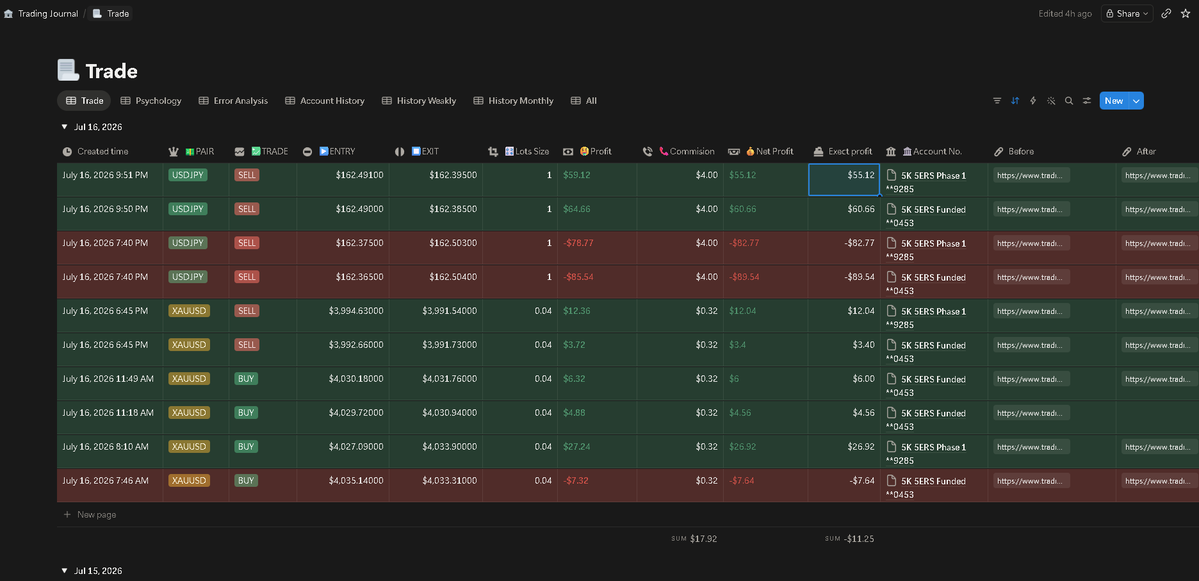This screenshot has height=581, width=1199.
Task: Click the Account No. column header
Action: [934, 151]
